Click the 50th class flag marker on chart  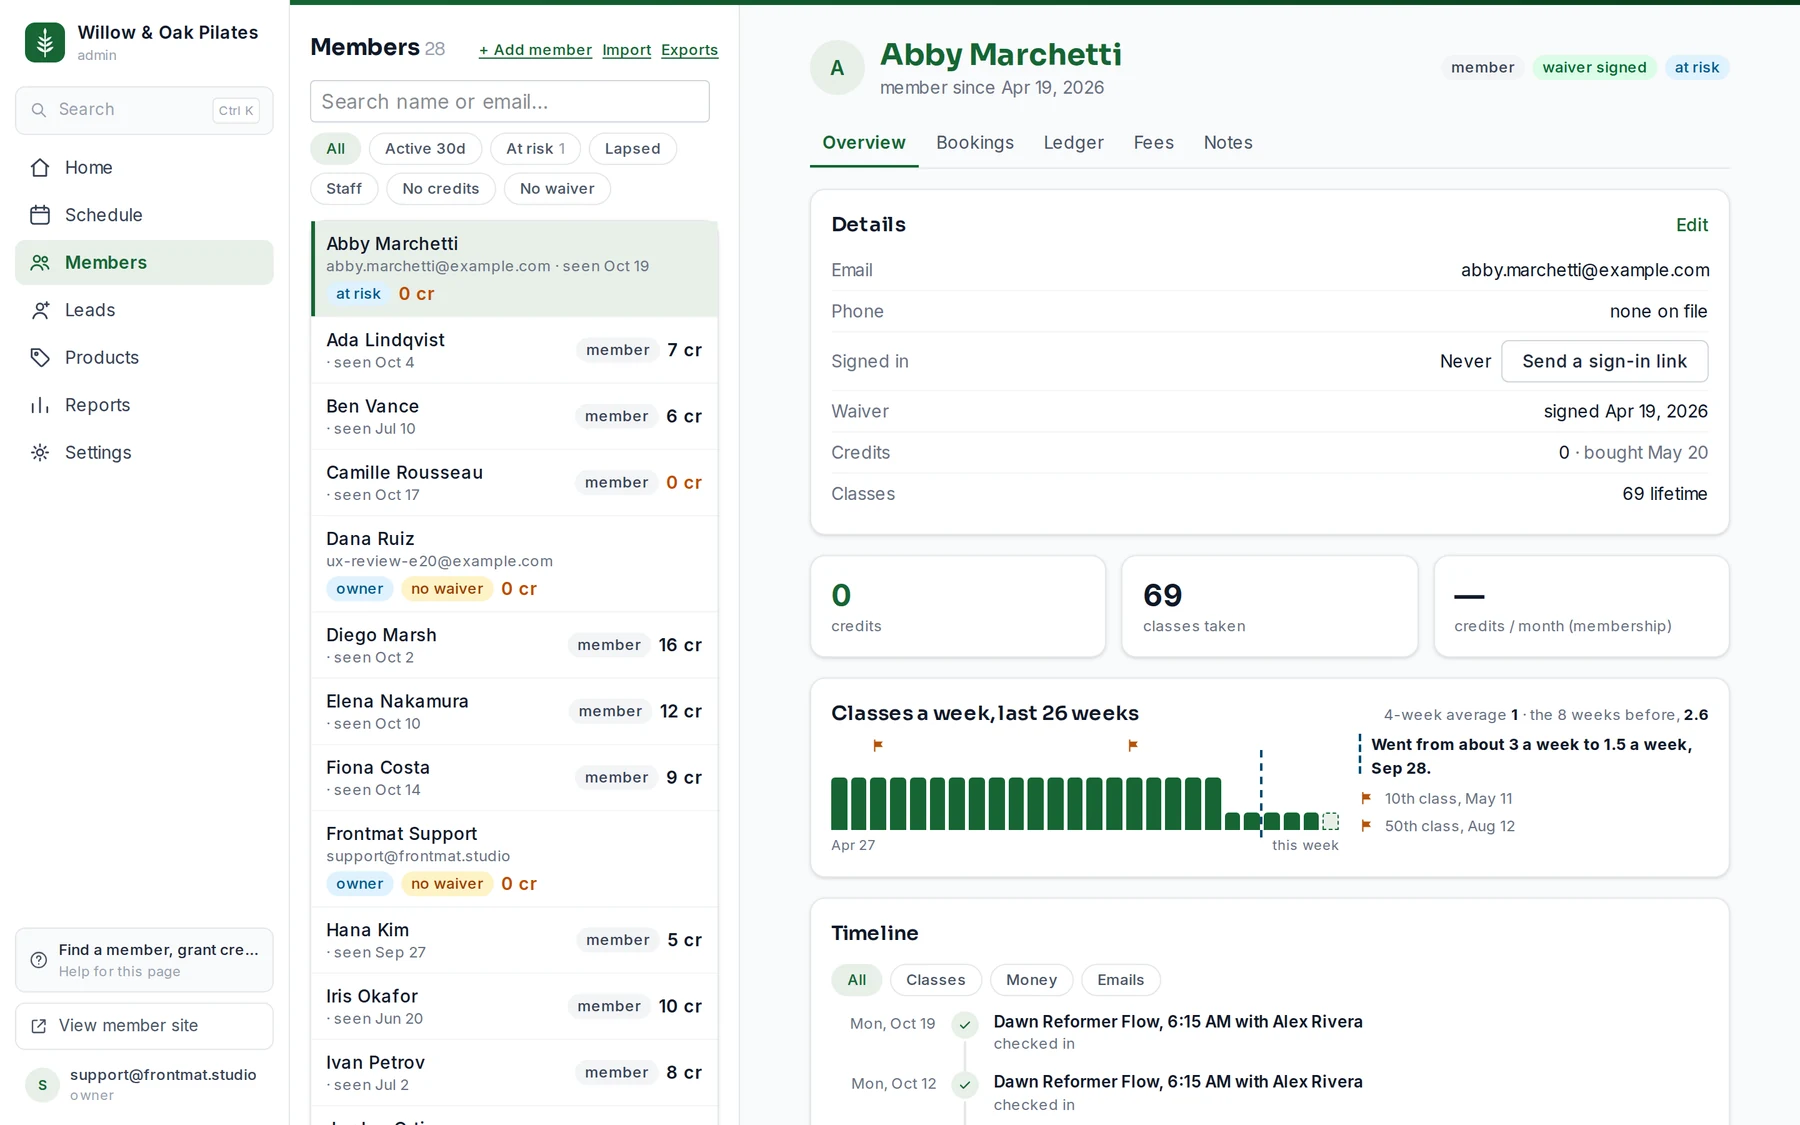point(1133,745)
